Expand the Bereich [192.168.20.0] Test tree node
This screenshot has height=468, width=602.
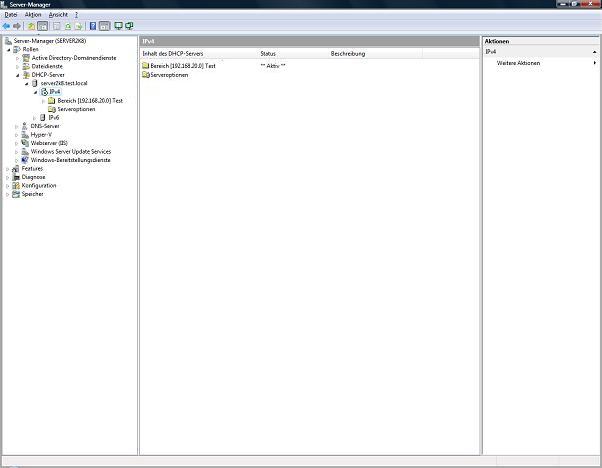click(x=43, y=101)
